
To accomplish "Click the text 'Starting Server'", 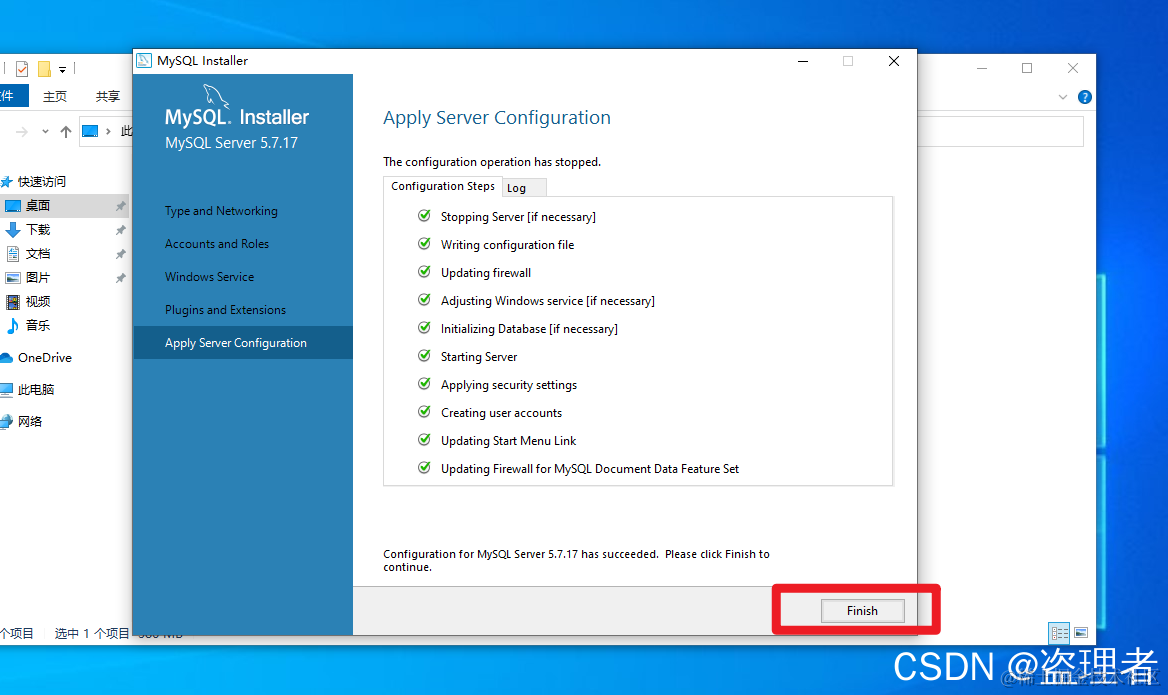I will pyautogui.click(x=478, y=357).
